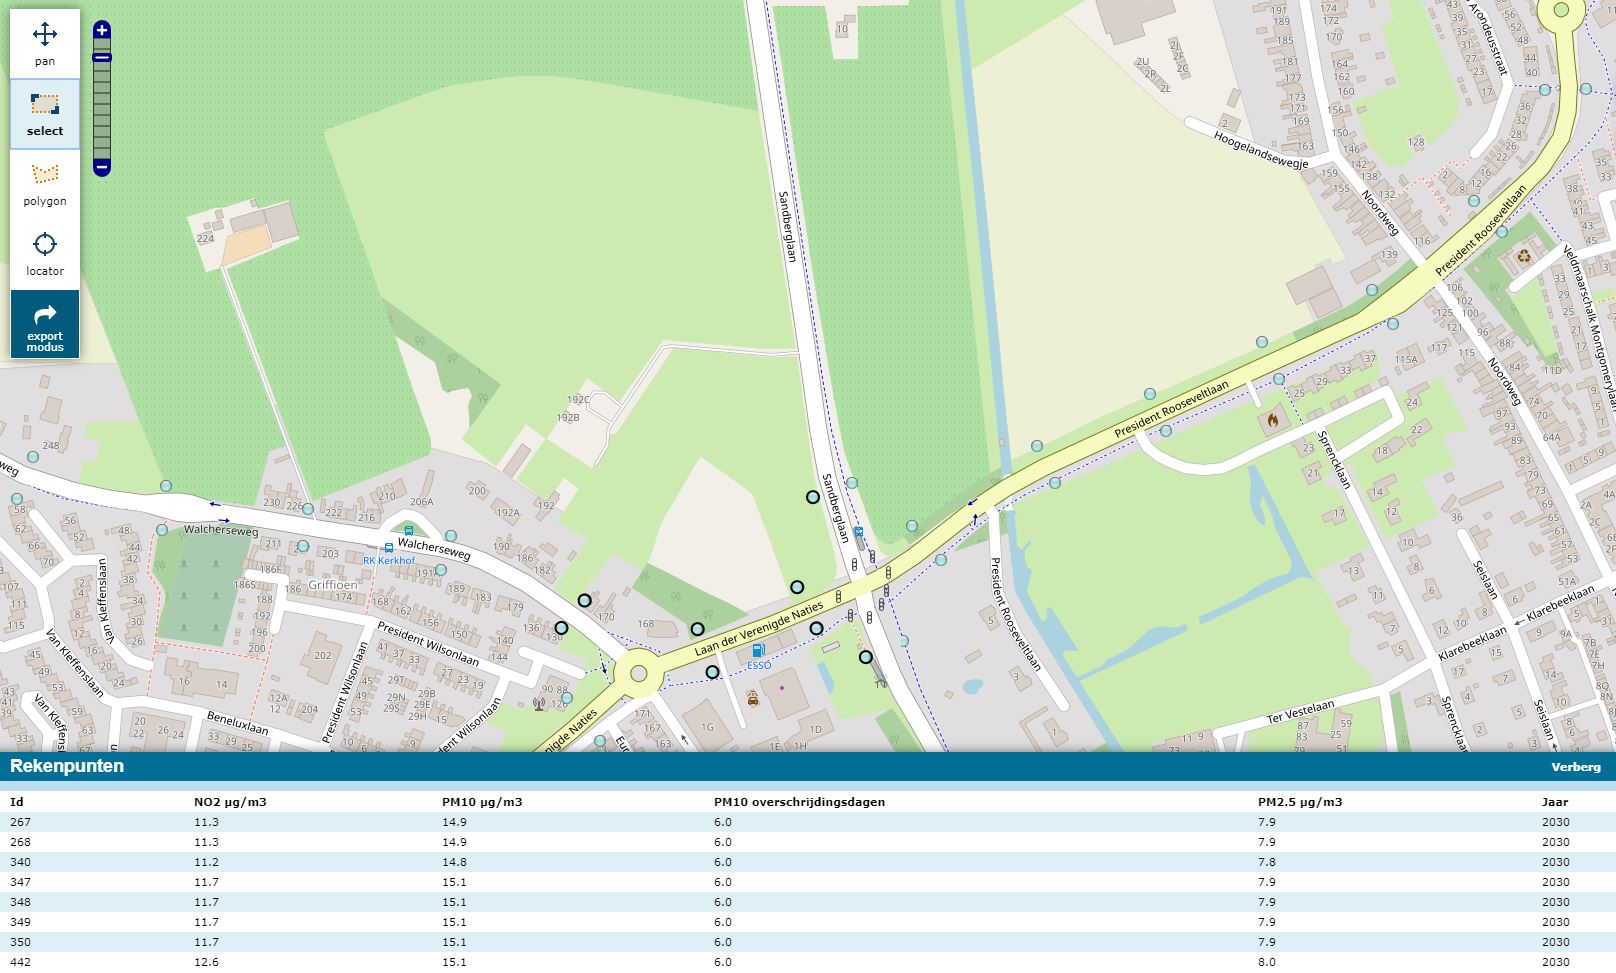Click PM10 value 14.8 in row 340
The image size is (1616, 973).
pyautogui.click(x=454, y=862)
